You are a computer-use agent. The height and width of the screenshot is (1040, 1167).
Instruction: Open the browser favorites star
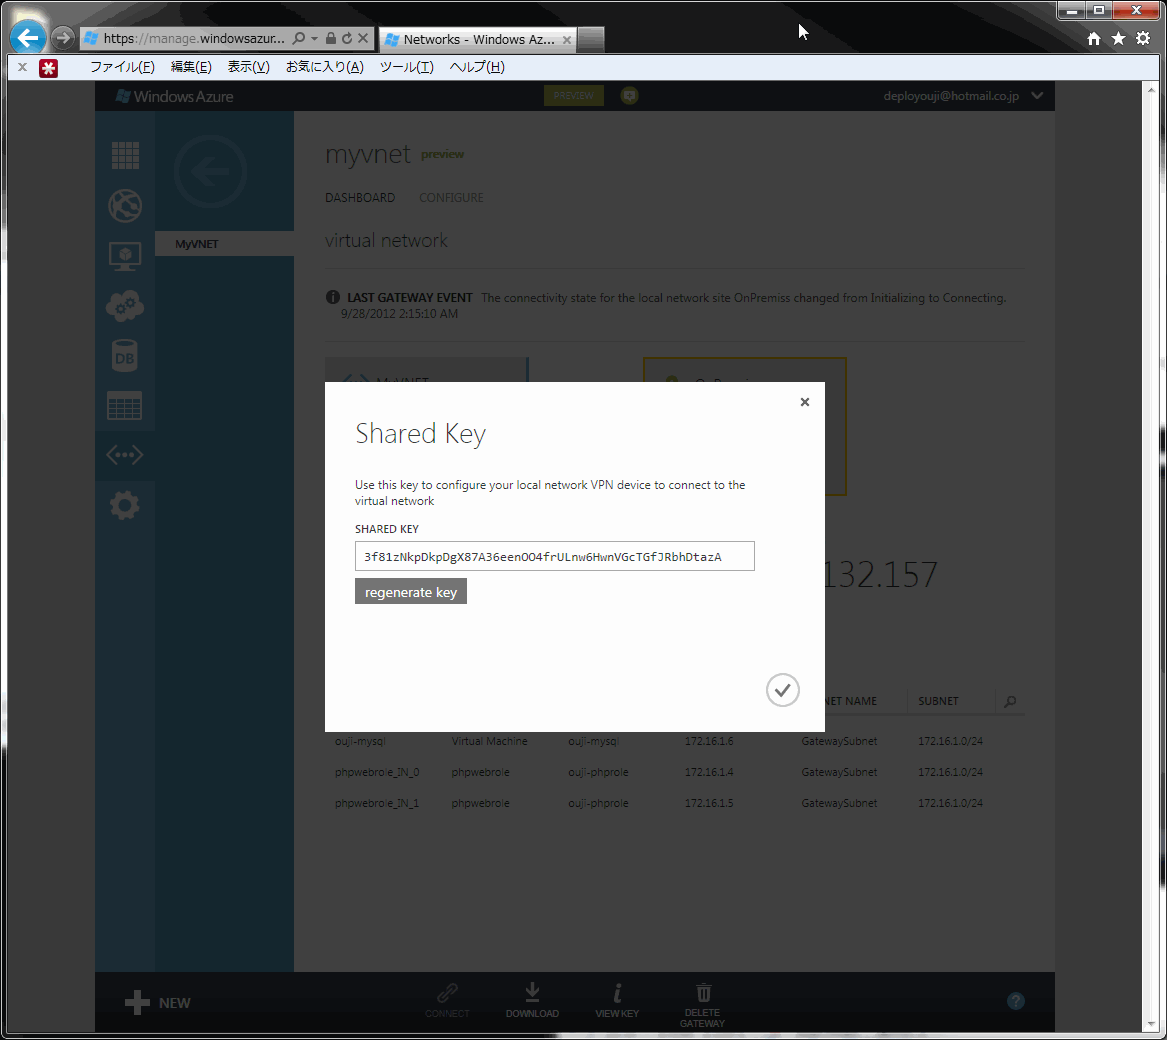[1118, 39]
